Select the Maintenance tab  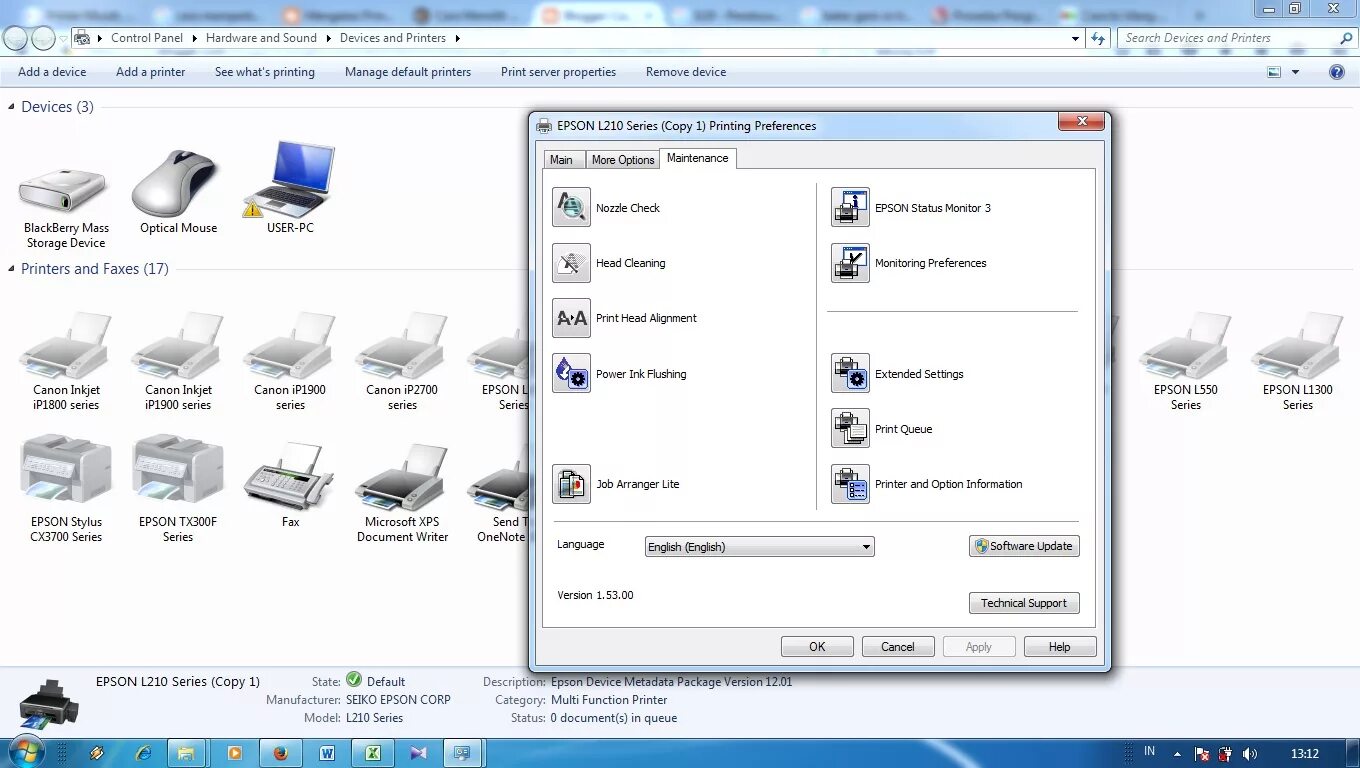click(x=698, y=158)
